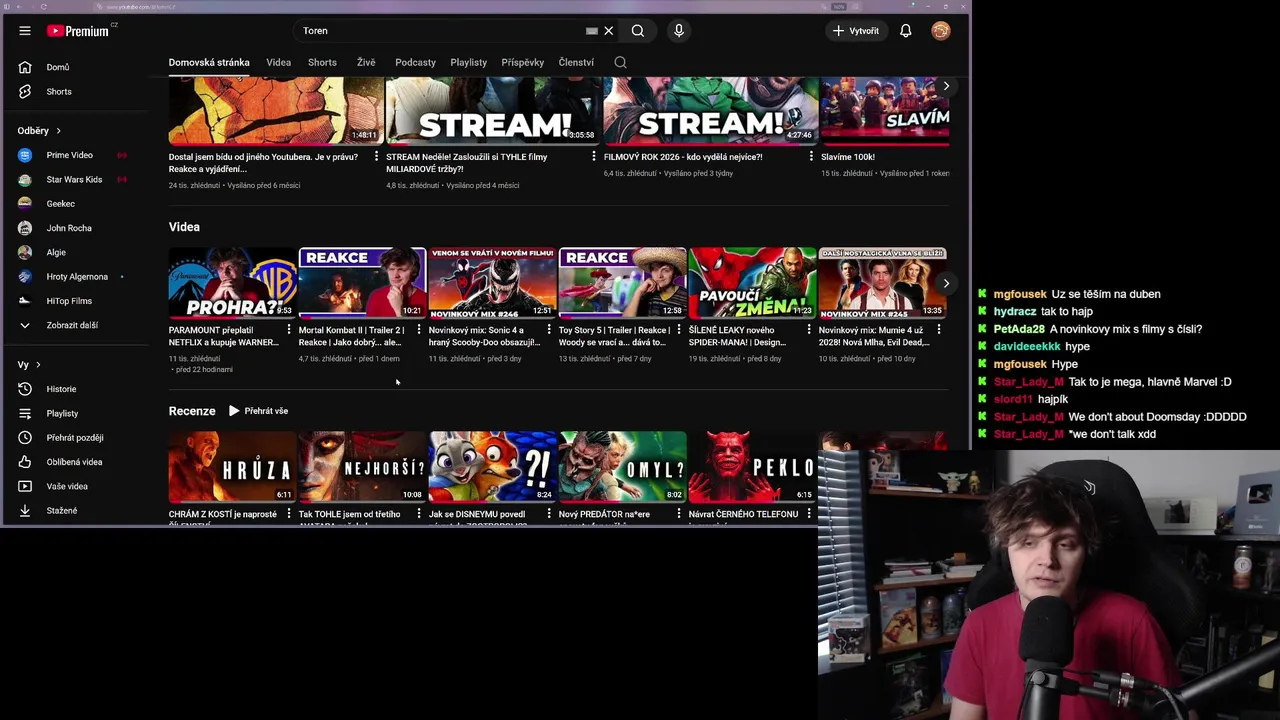The width and height of the screenshot is (1280, 720).
Task: Advance the Videa row with arrow
Action: [x=946, y=283]
